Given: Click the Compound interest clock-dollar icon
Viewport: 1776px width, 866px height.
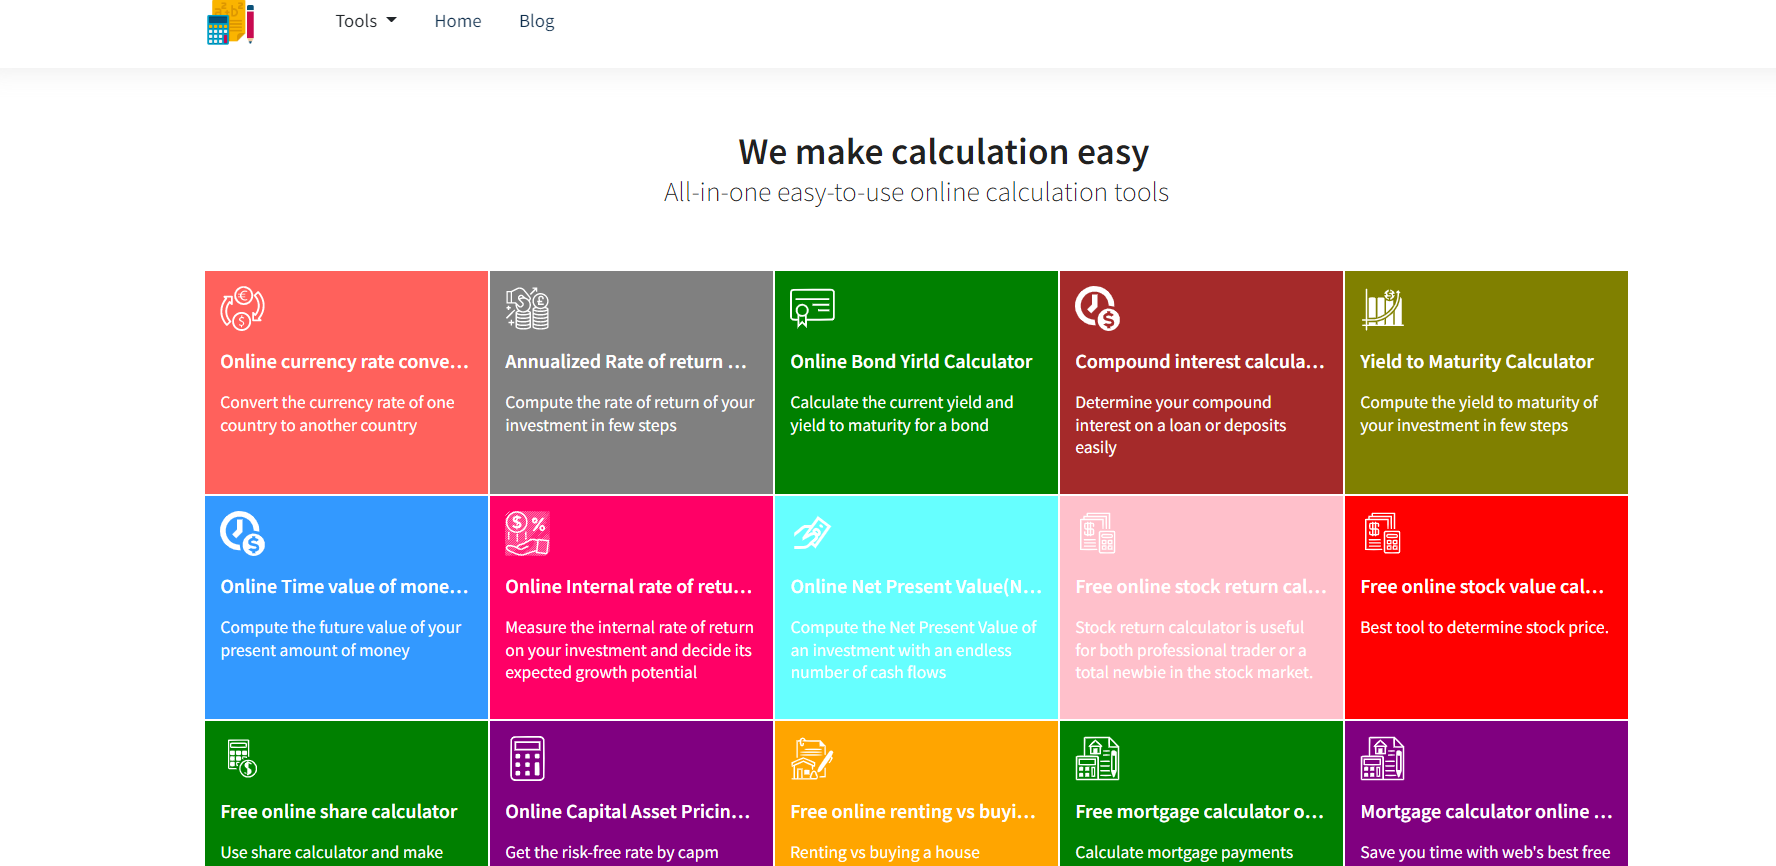Looking at the screenshot, I should [1097, 308].
